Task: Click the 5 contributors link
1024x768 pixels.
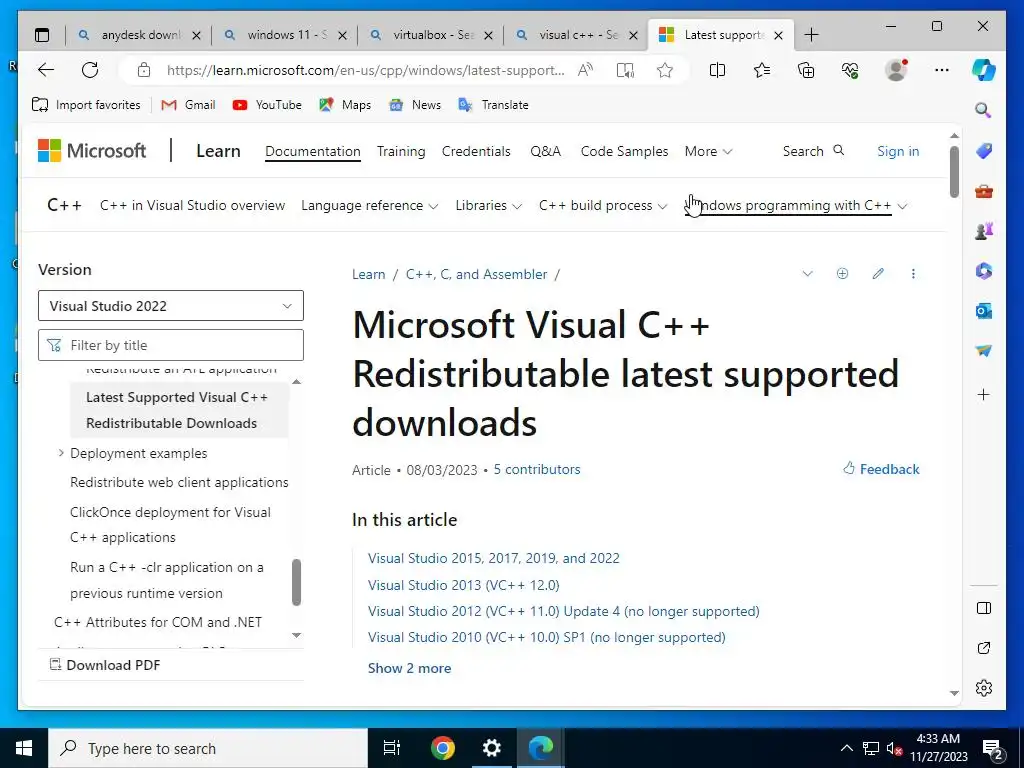Action: pos(537,470)
